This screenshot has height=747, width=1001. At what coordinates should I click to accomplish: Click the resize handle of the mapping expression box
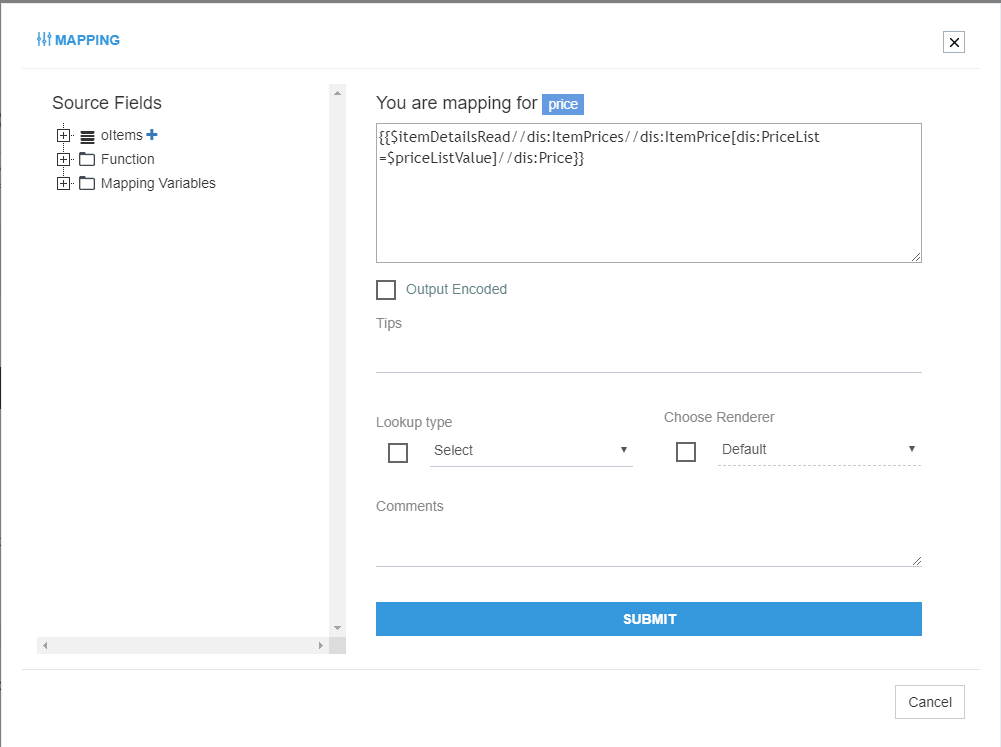[x=916, y=256]
